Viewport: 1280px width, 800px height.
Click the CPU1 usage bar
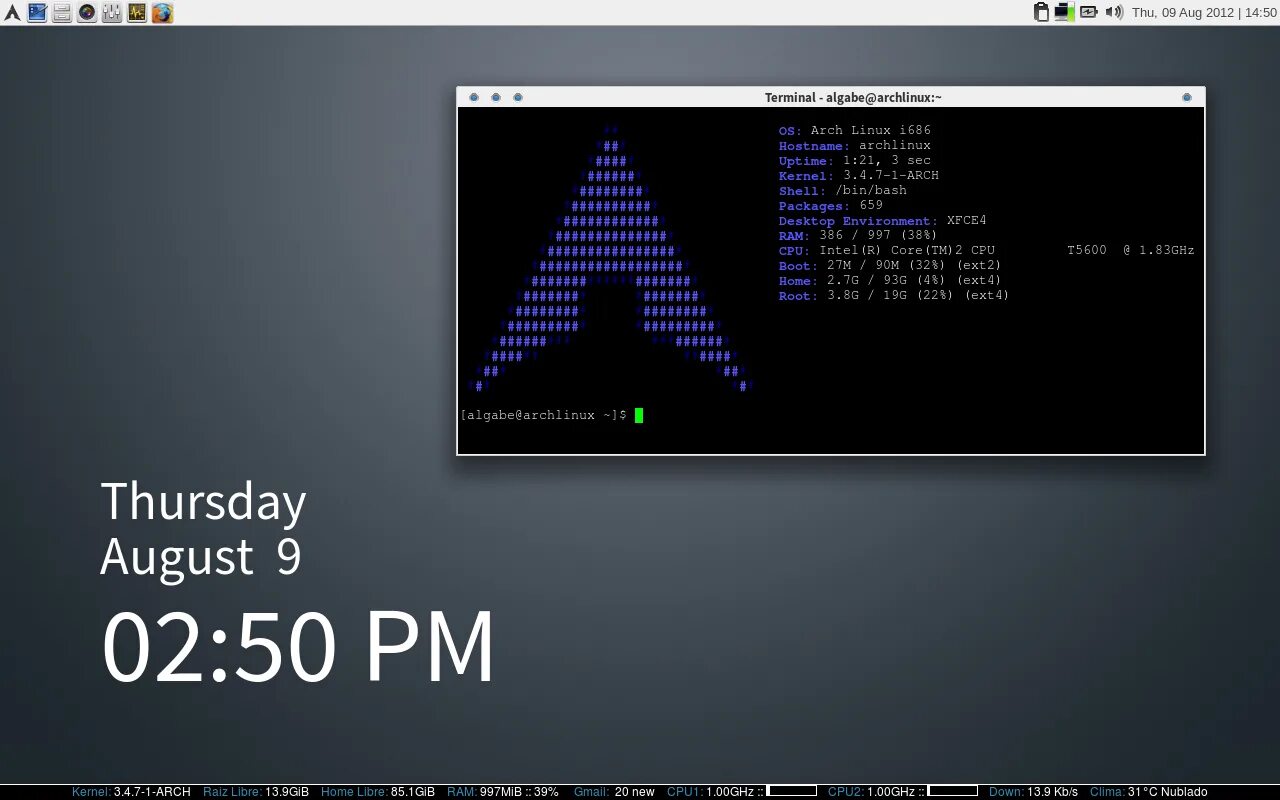pos(792,791)
